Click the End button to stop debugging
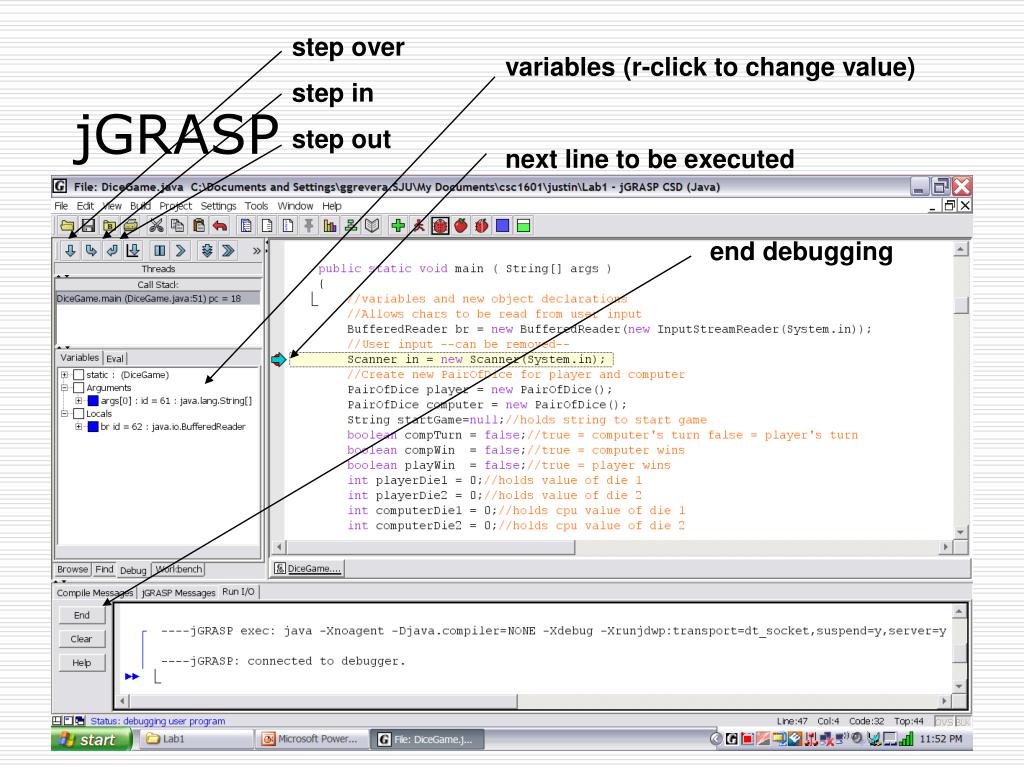Screen dimensions: 1024x768 pyautogui.click(x=82, y=615)
